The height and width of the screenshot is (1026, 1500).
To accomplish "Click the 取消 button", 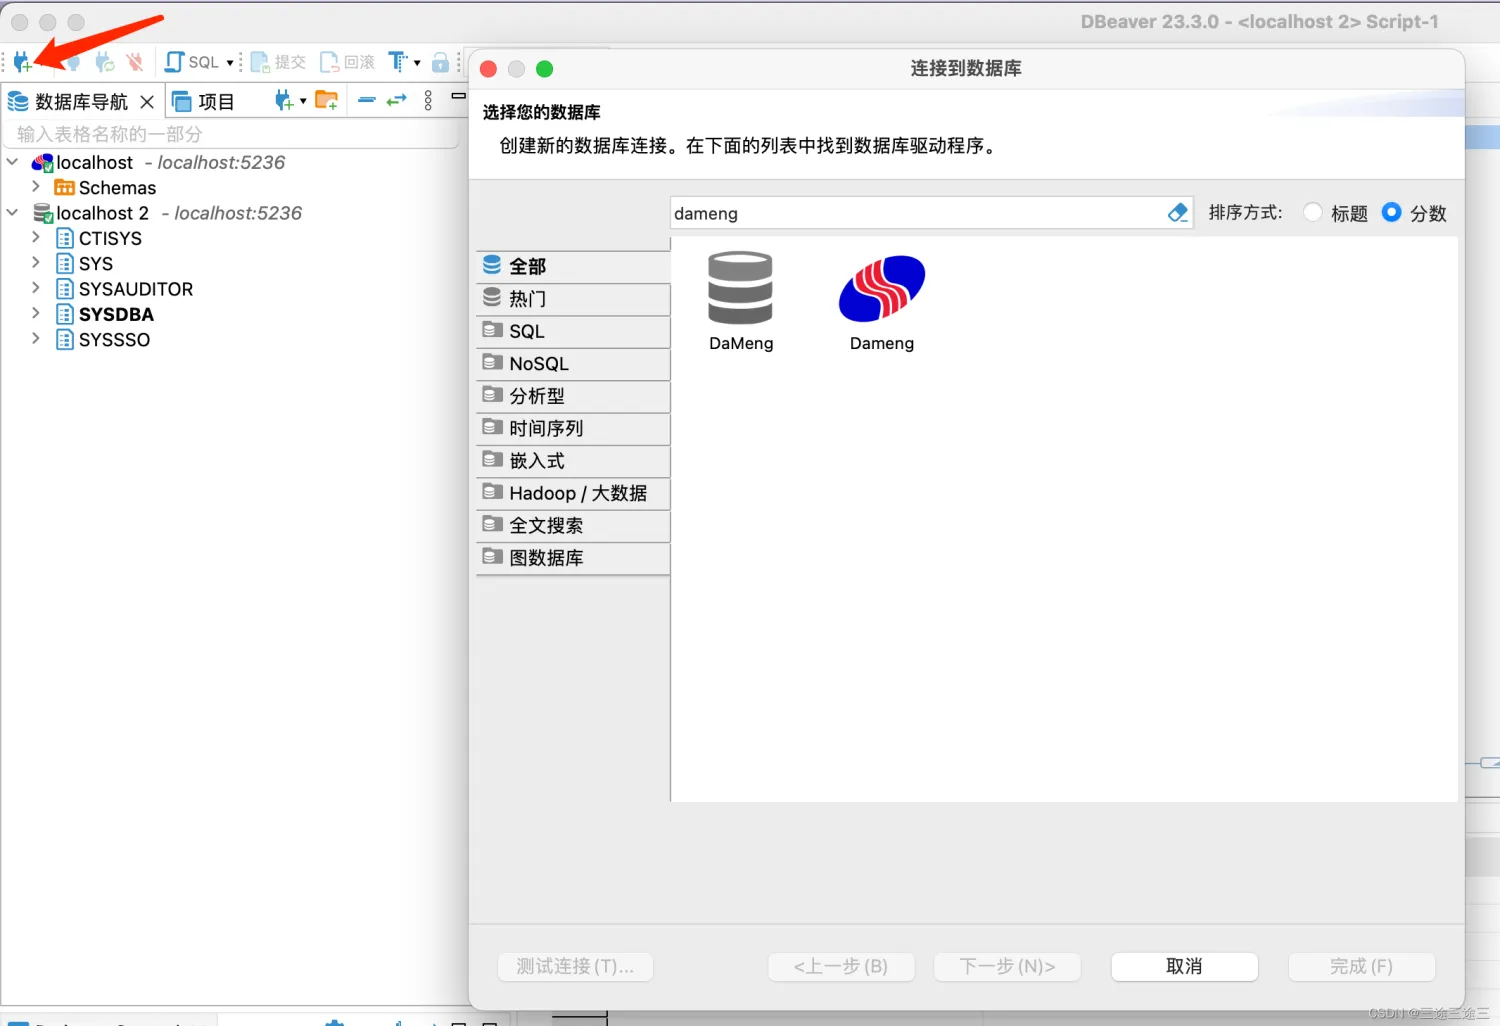I will 1184,966.
